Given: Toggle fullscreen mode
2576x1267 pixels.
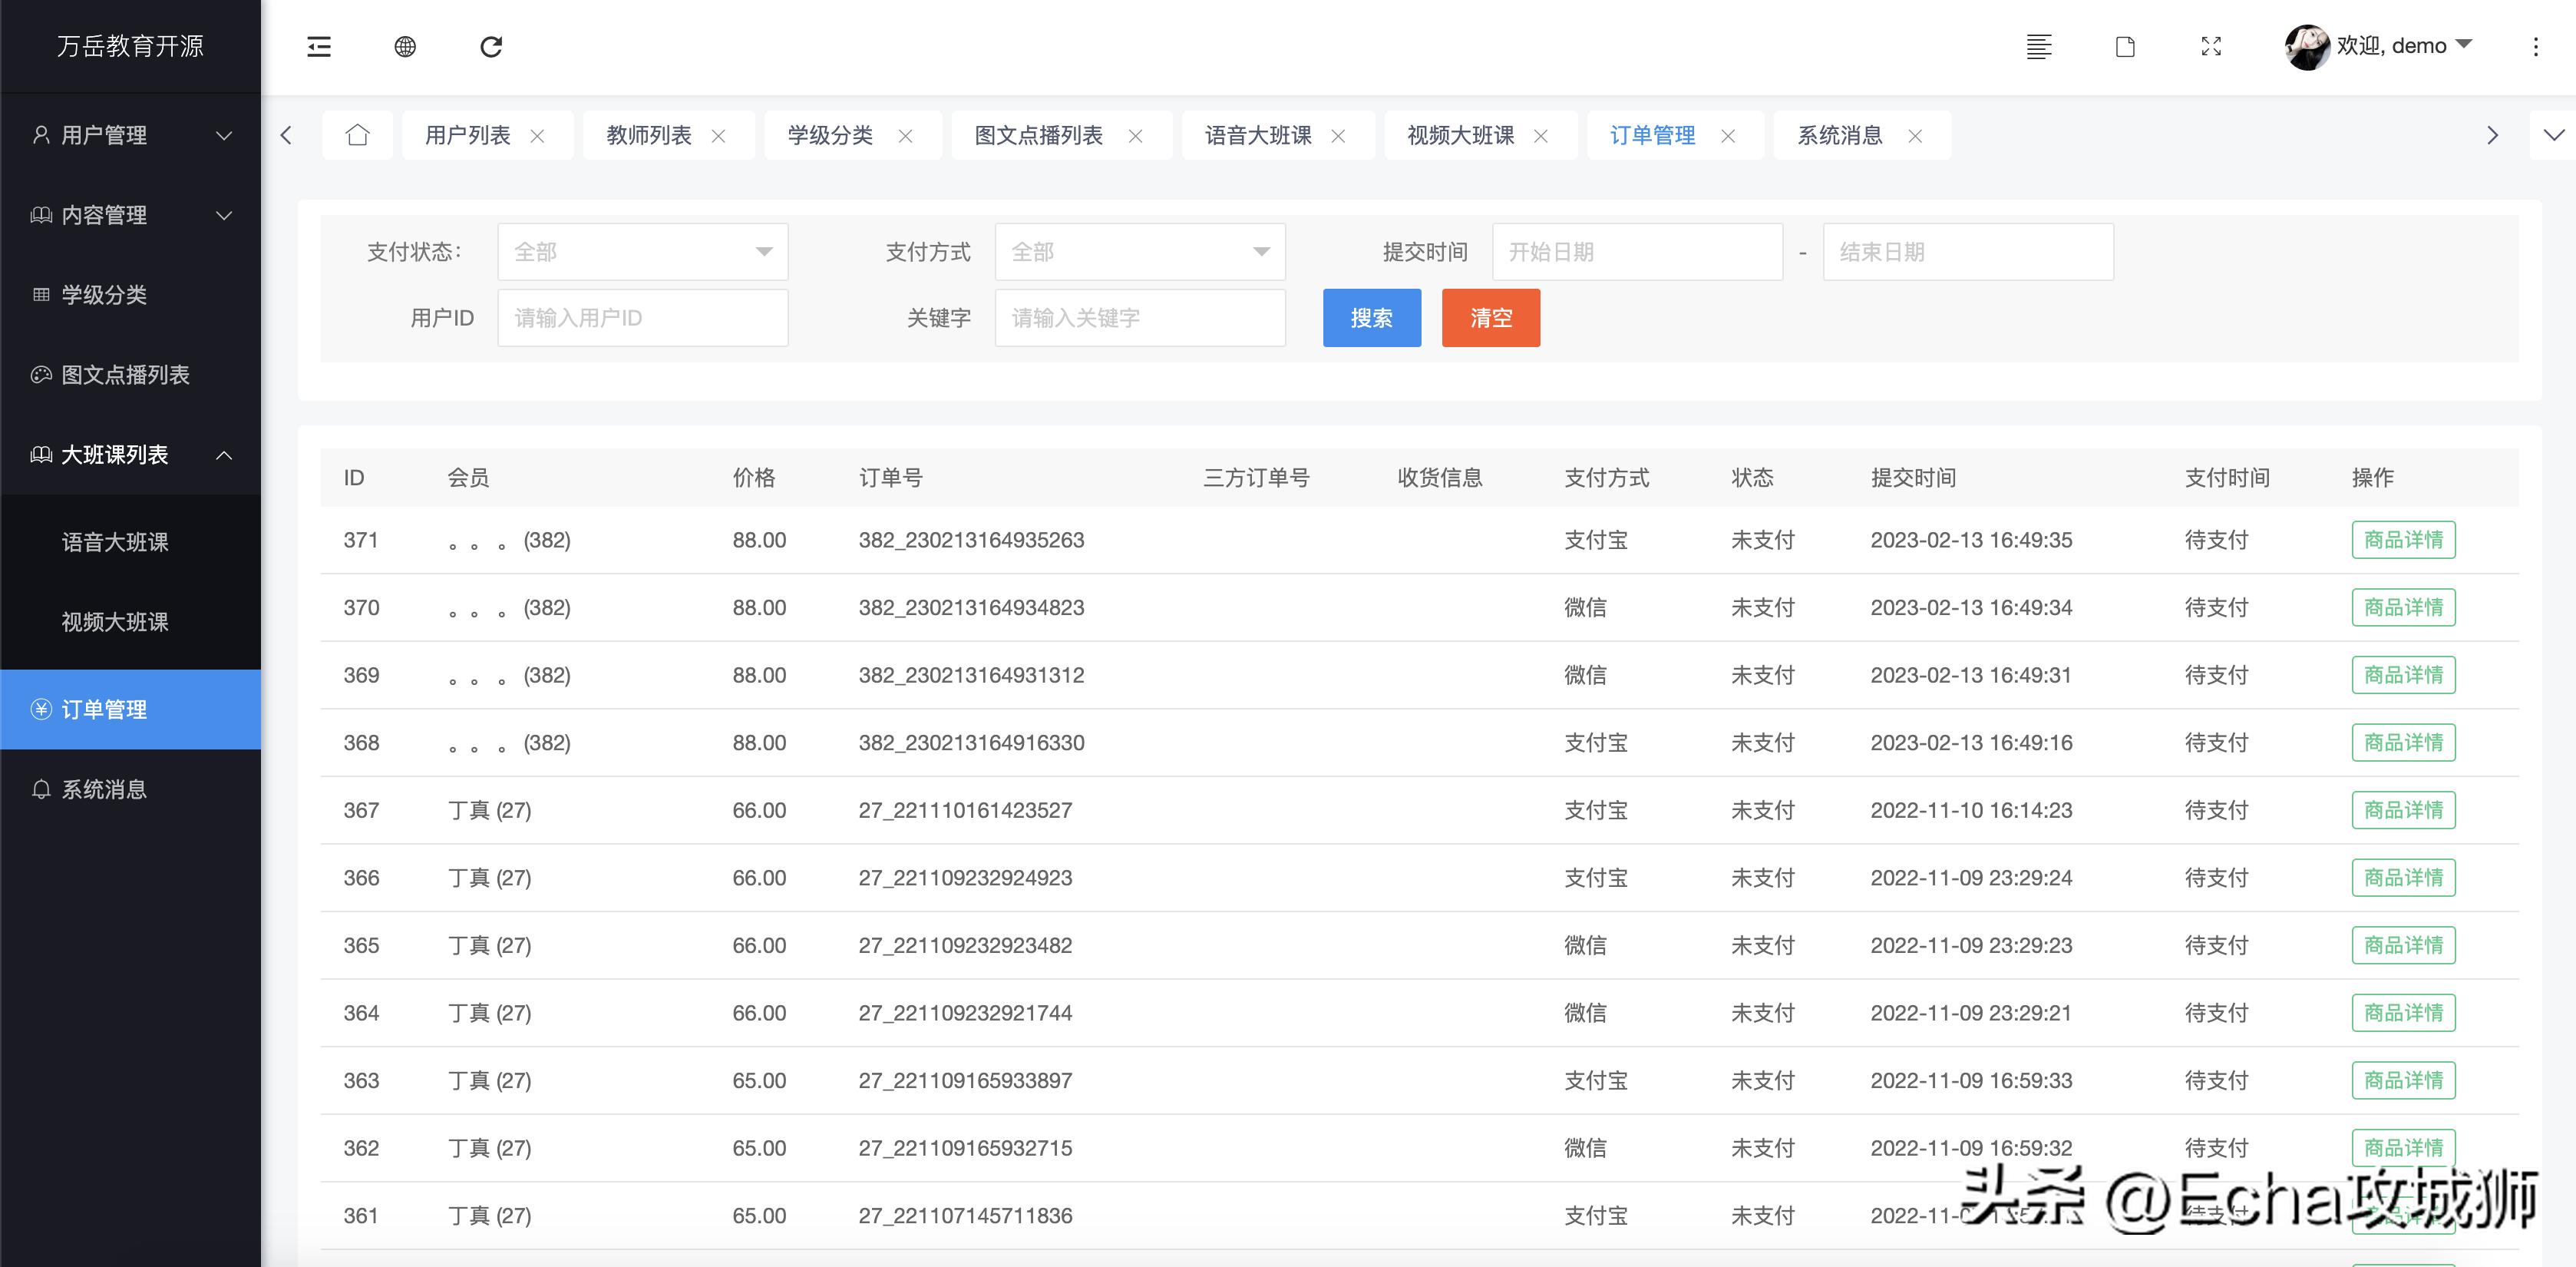Looking at the screenshot, I should (2211, 46).
